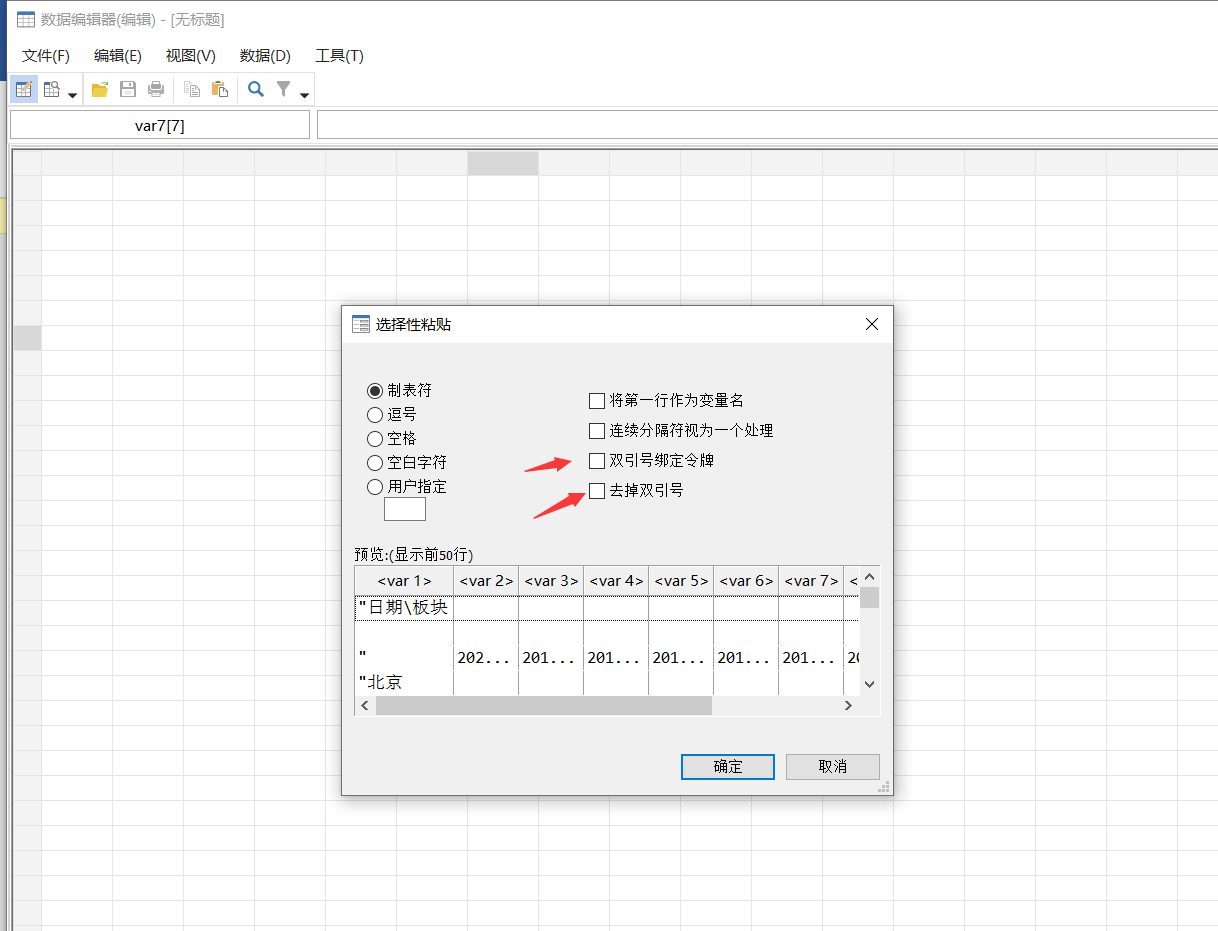Select the data editor edit mode icon
The image size is (1218, 931).
(x=23, y=89)
